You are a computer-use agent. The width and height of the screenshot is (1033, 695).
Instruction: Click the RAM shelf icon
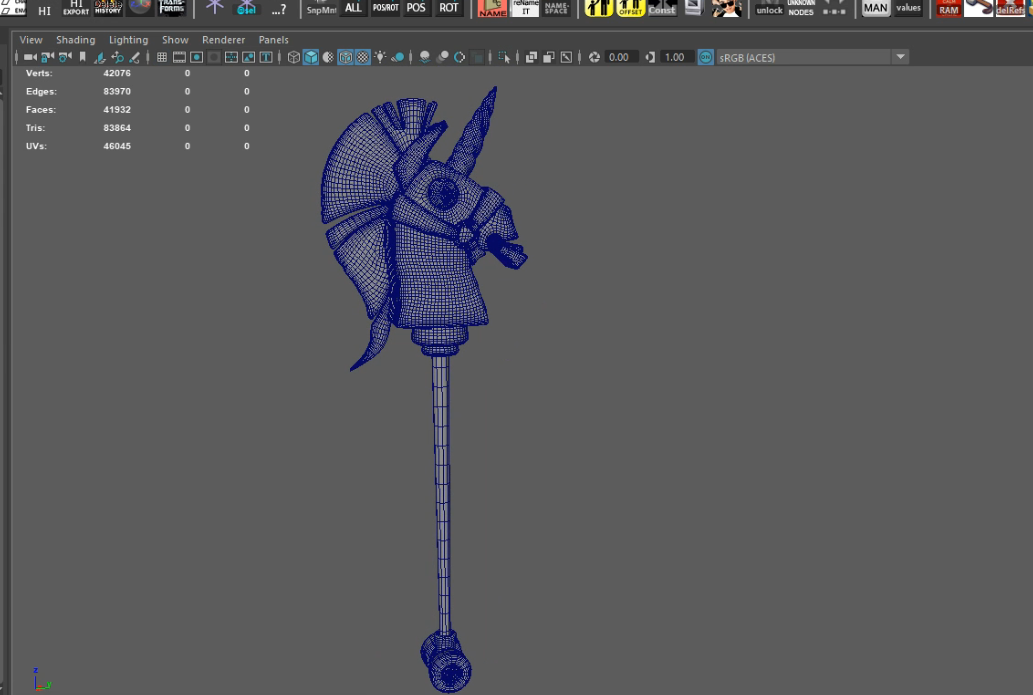tap(946, 10)
